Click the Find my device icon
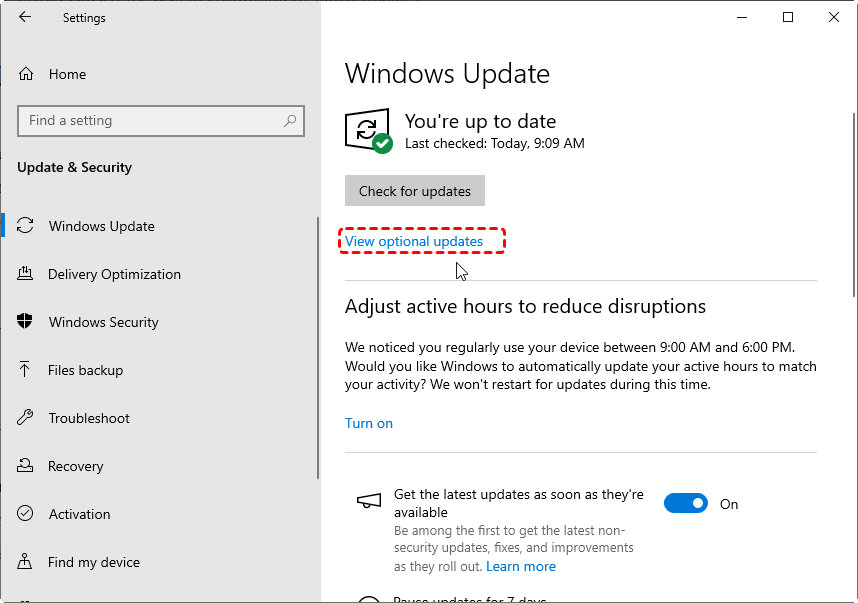 26,562
